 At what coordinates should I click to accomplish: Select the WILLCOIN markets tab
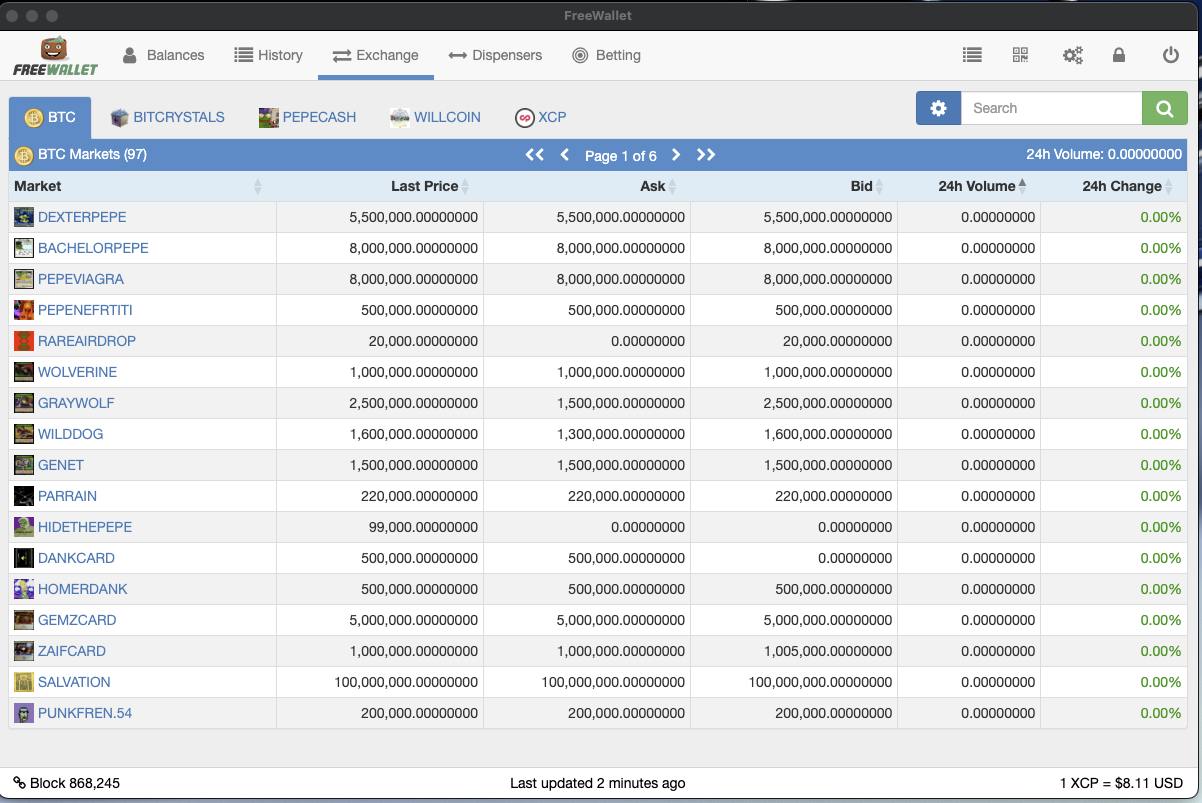(435, 117)
